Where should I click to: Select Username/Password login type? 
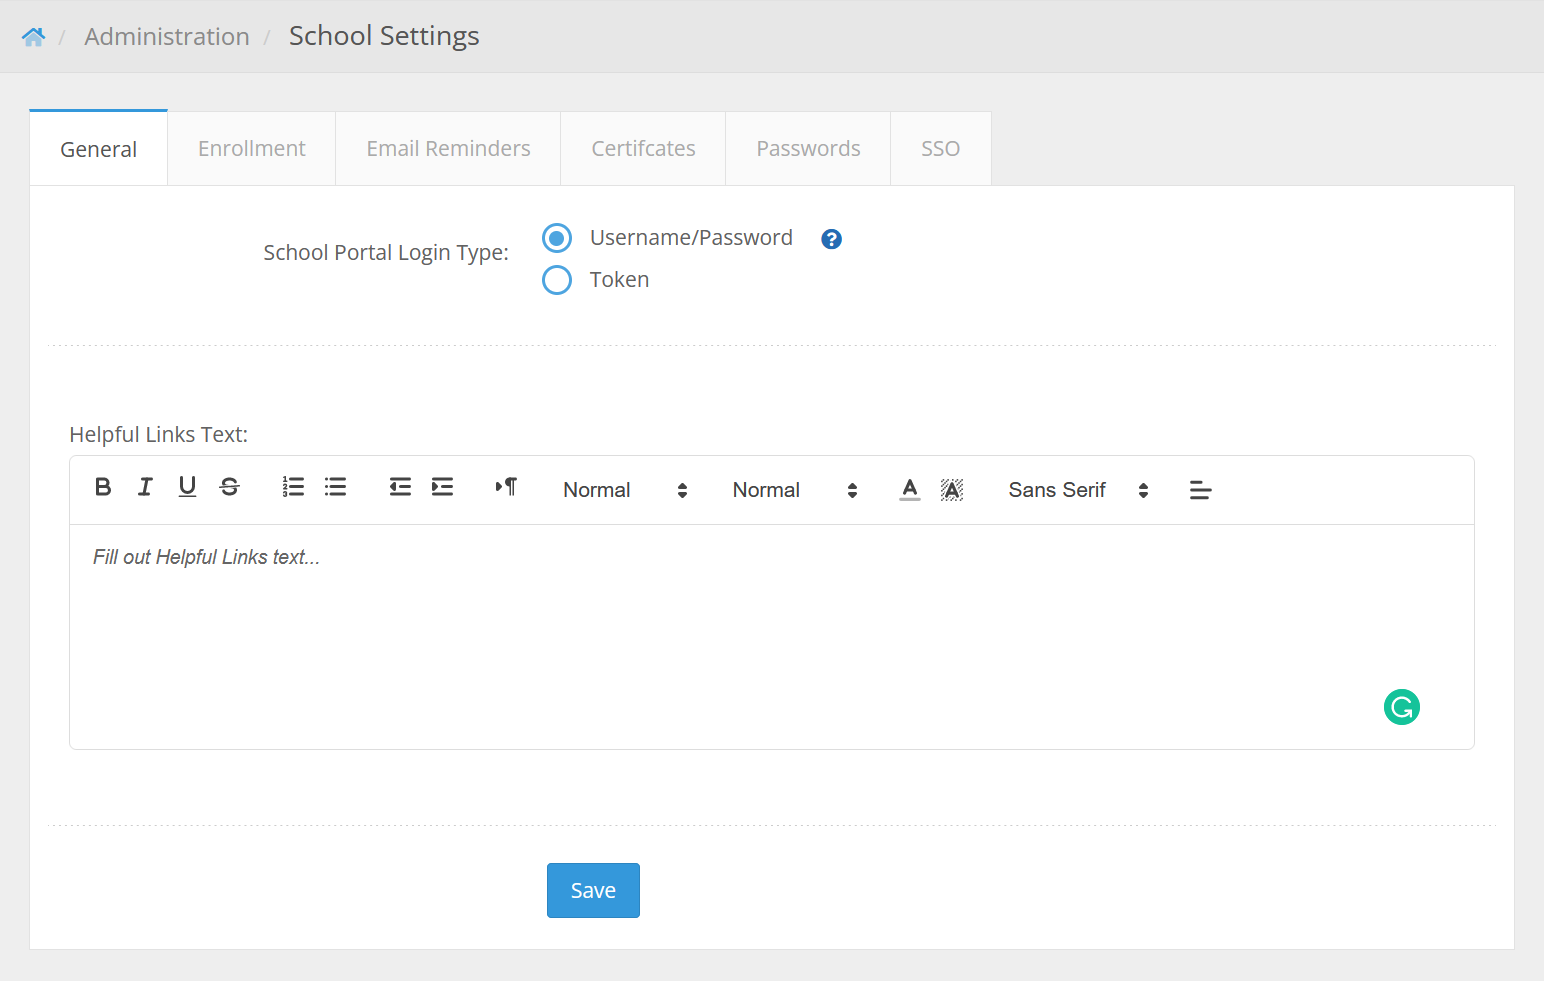[x=557, y=238]
